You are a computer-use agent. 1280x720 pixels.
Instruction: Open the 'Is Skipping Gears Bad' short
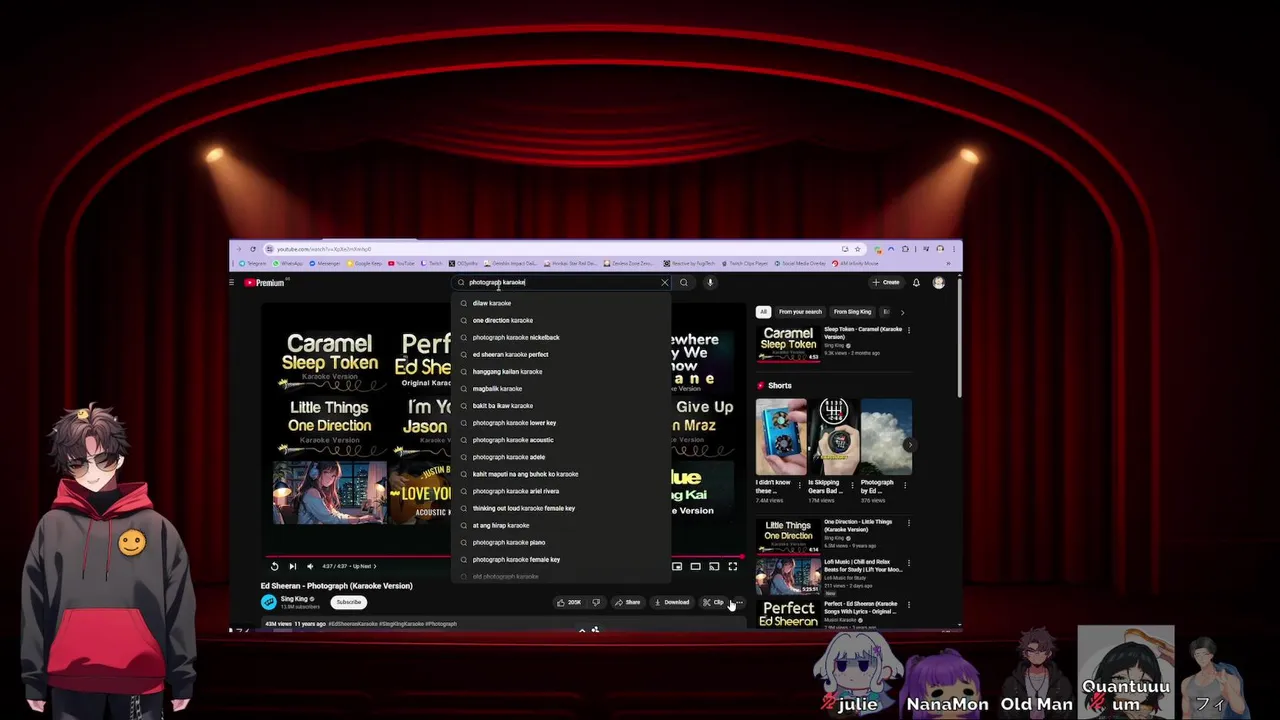coord(833,437)
